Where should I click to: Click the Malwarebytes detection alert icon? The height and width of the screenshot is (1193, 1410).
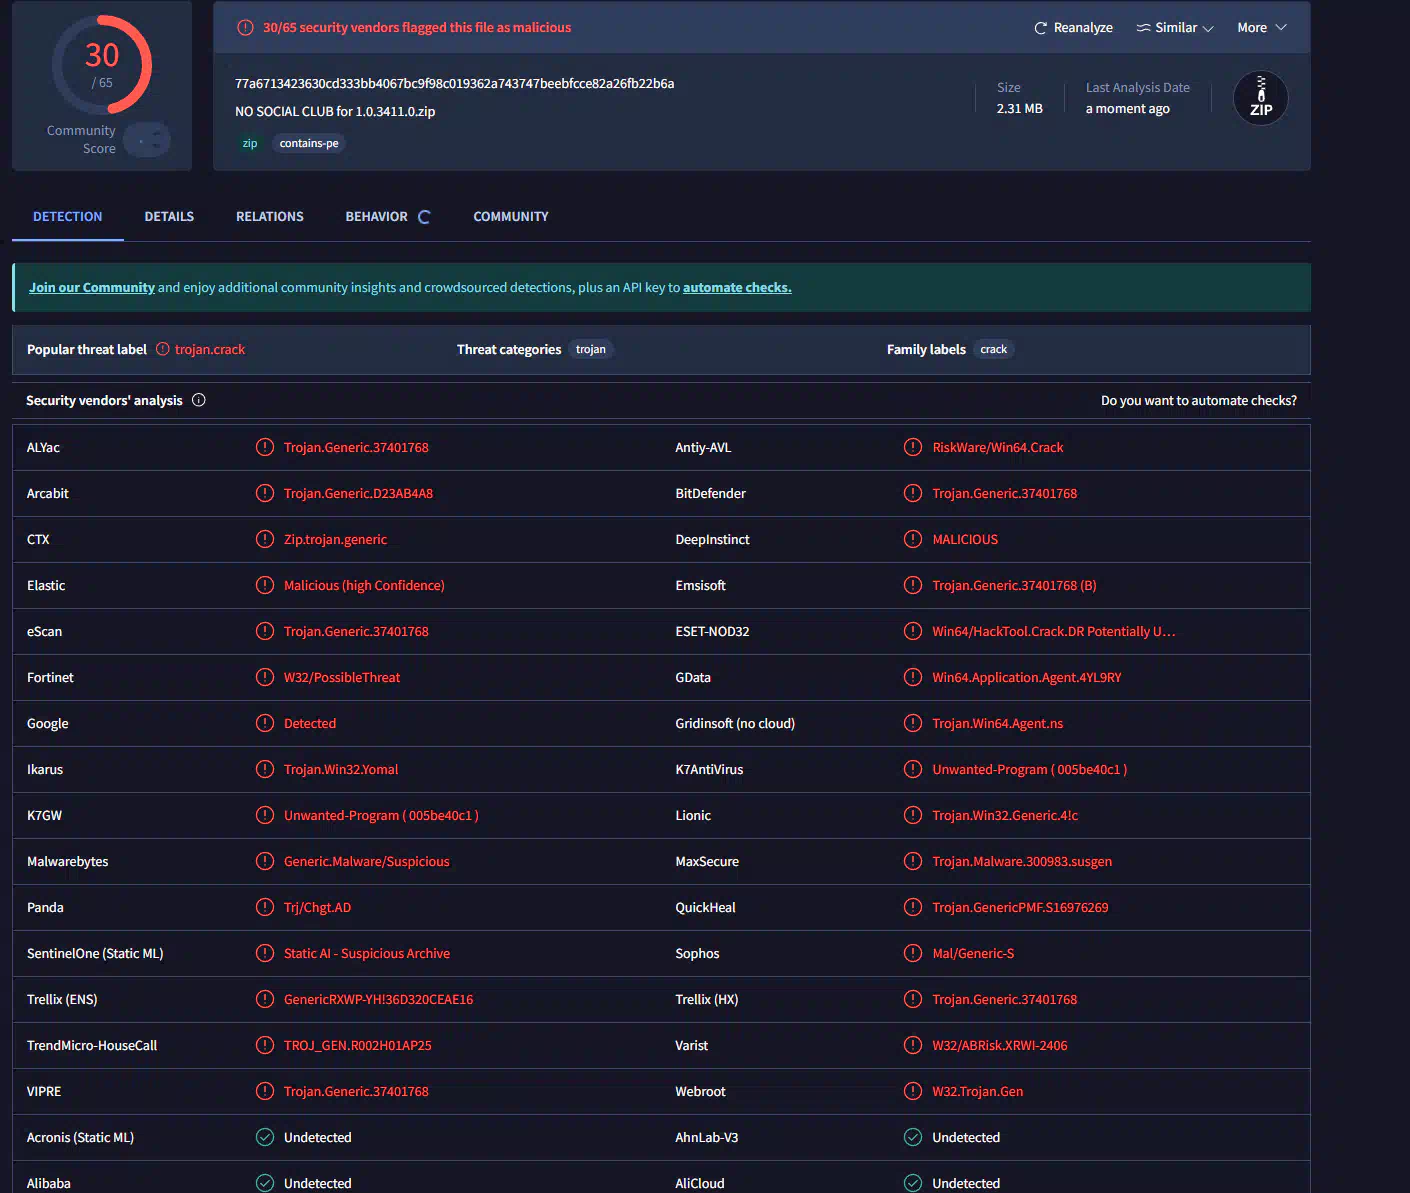265,861
